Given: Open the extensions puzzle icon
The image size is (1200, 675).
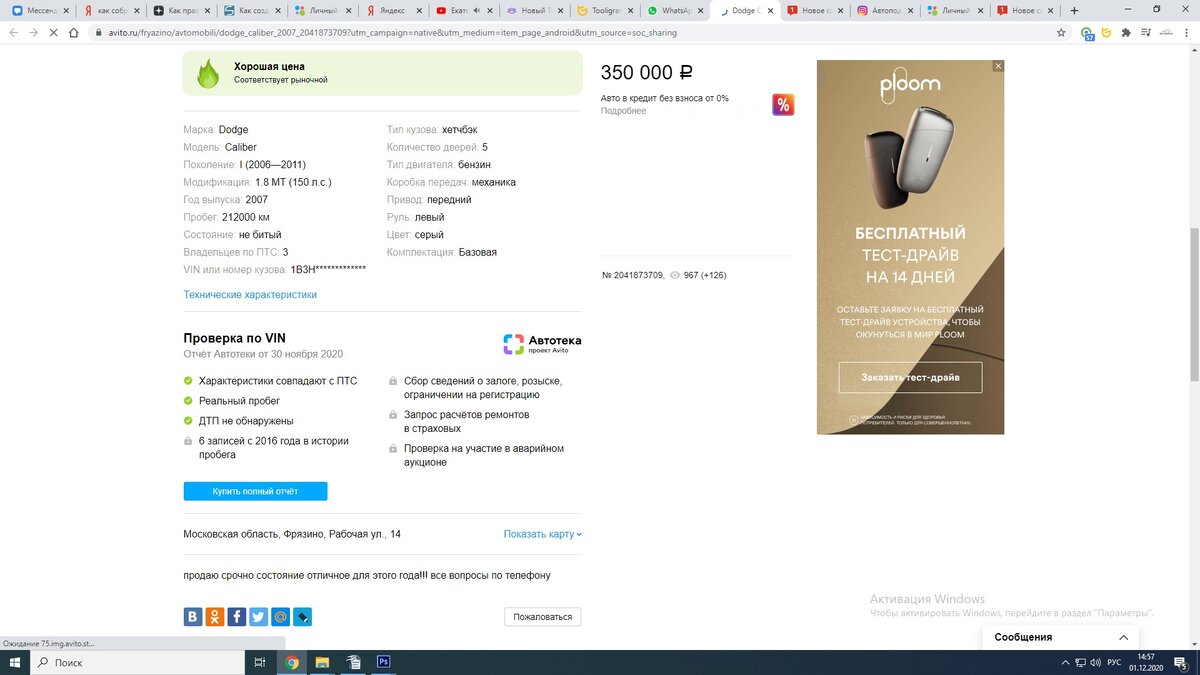Looking at the screenshot, I should [x=1126, y=32].
